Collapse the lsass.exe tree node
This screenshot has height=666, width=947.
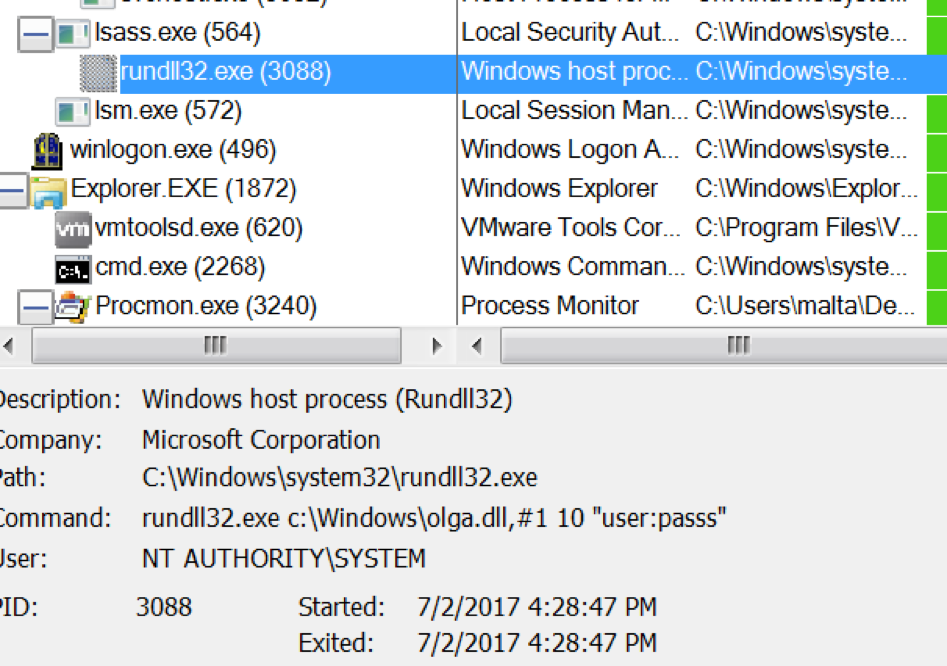pyautogui.click(x=36, y=34)
